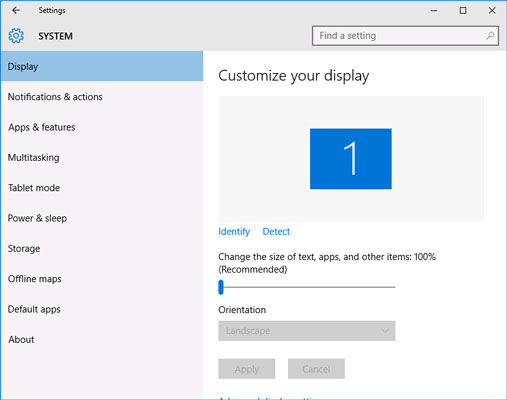507x400 pixels.
Task: Click the Apply button
Action: point(247,369)
